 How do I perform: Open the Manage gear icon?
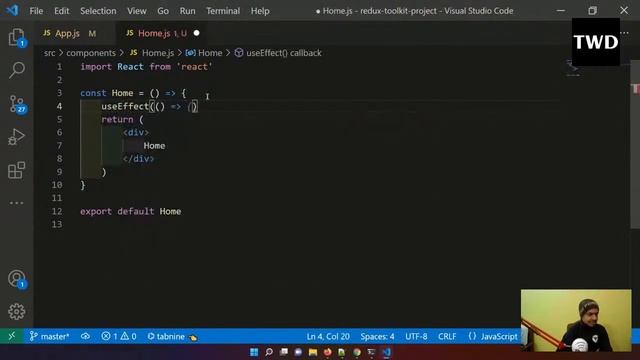(17, 311)
